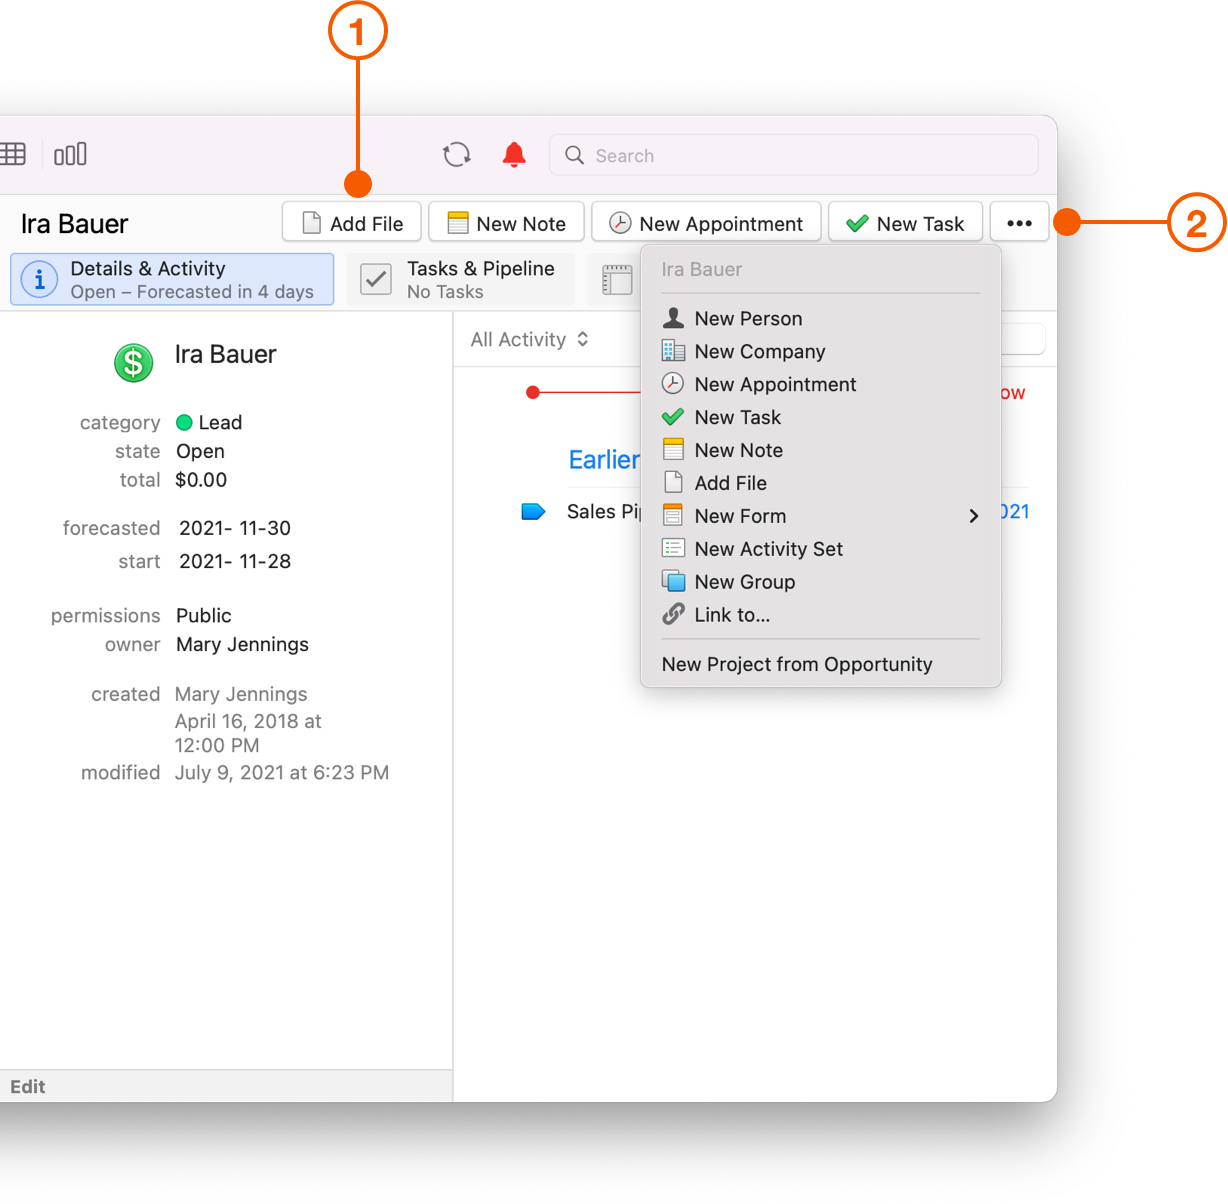The width and height of the screenshot is (1228, 1204).
Task: Select the Details & Activity view toggle
Action: tap(170, 278)
